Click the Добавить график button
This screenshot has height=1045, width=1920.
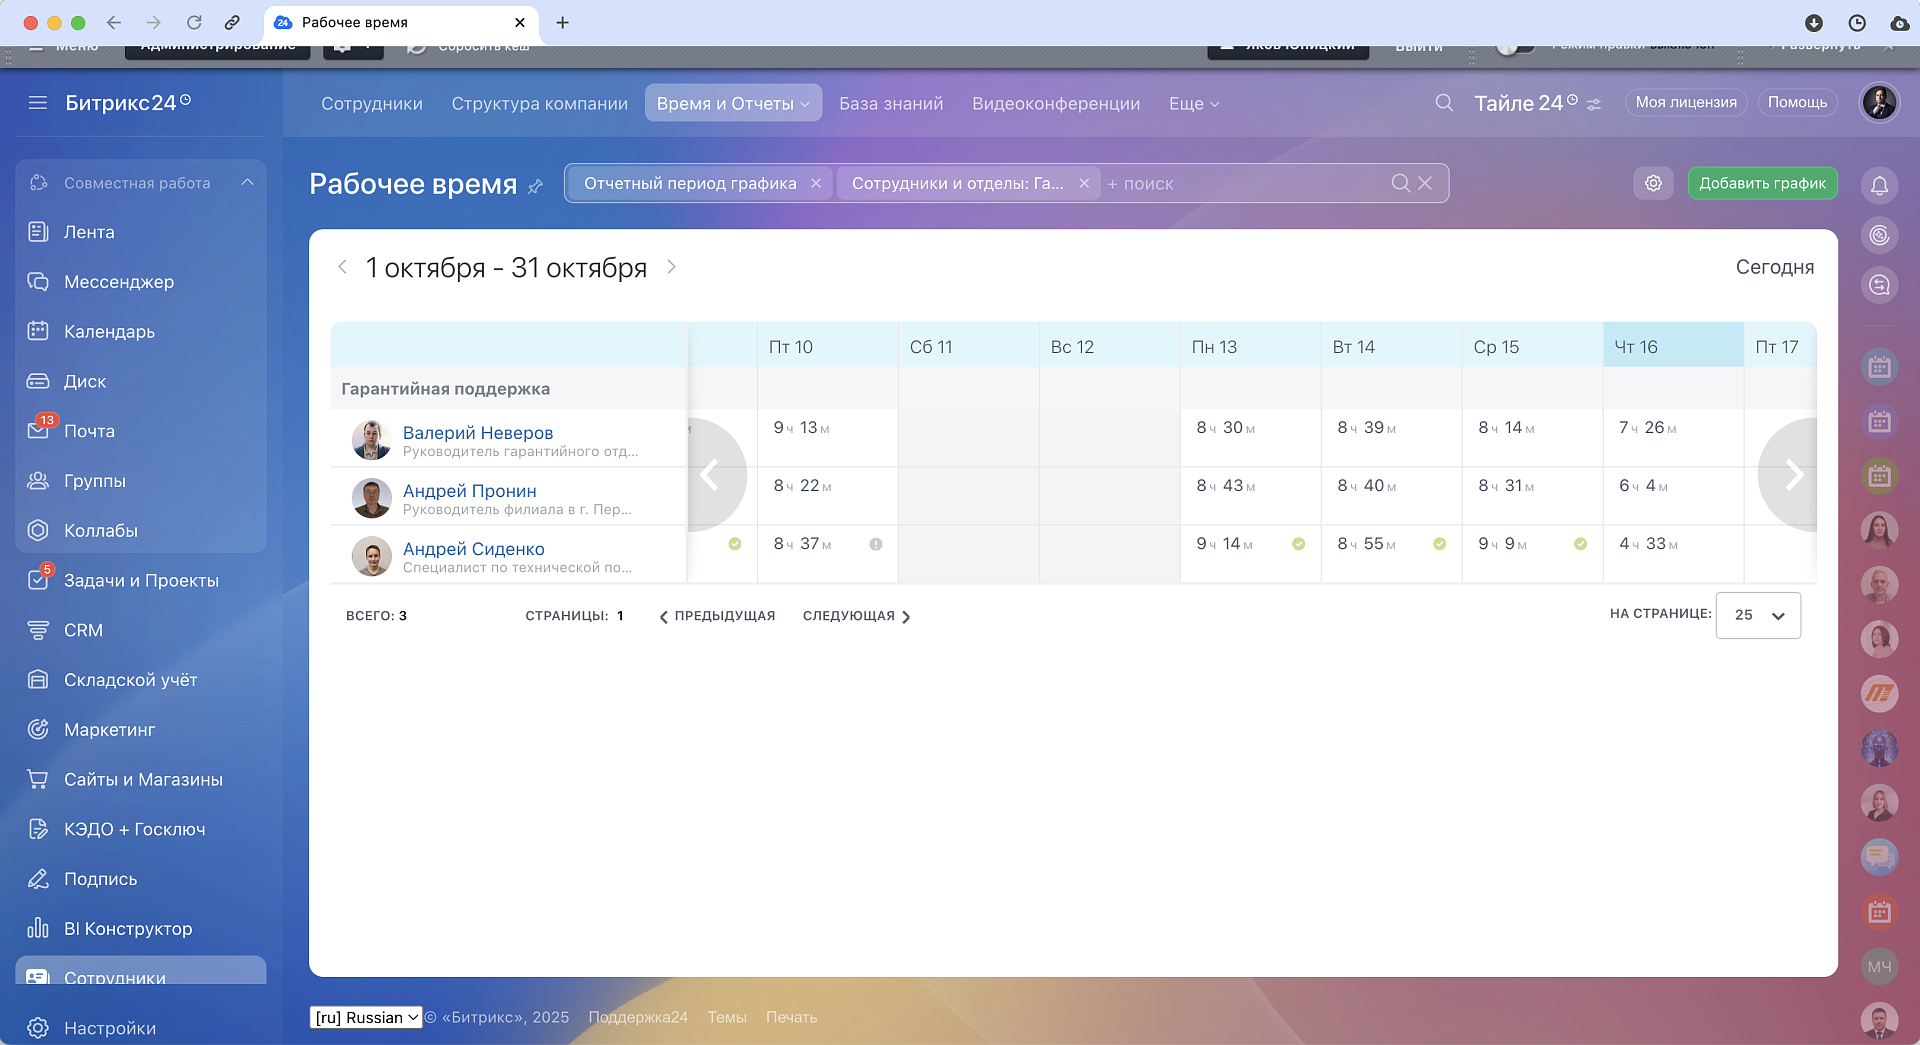tap(1762, 183)
